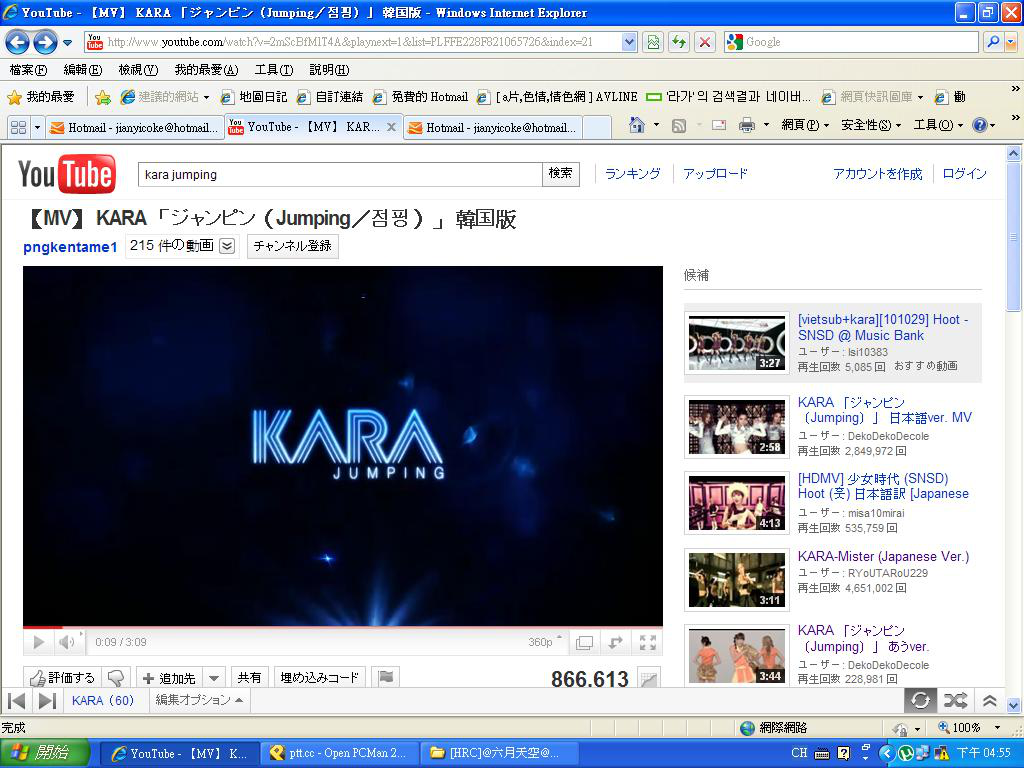Open page zoom level 100% control
Viewport: 1024px width, 768px height.
(x=969, y=728)
